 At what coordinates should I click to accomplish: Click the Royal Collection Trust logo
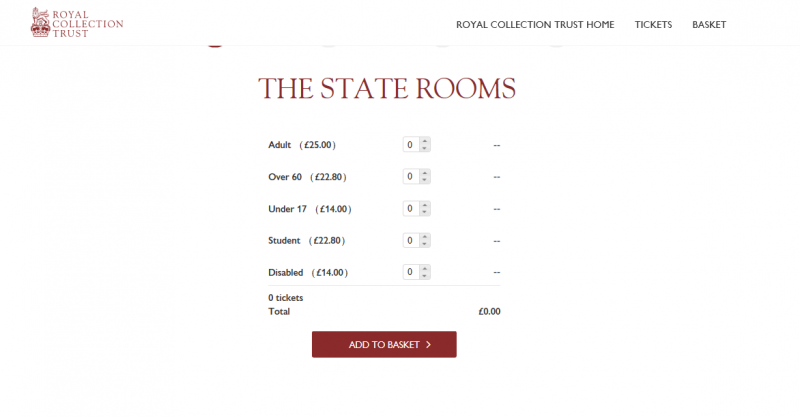point(76,22)
